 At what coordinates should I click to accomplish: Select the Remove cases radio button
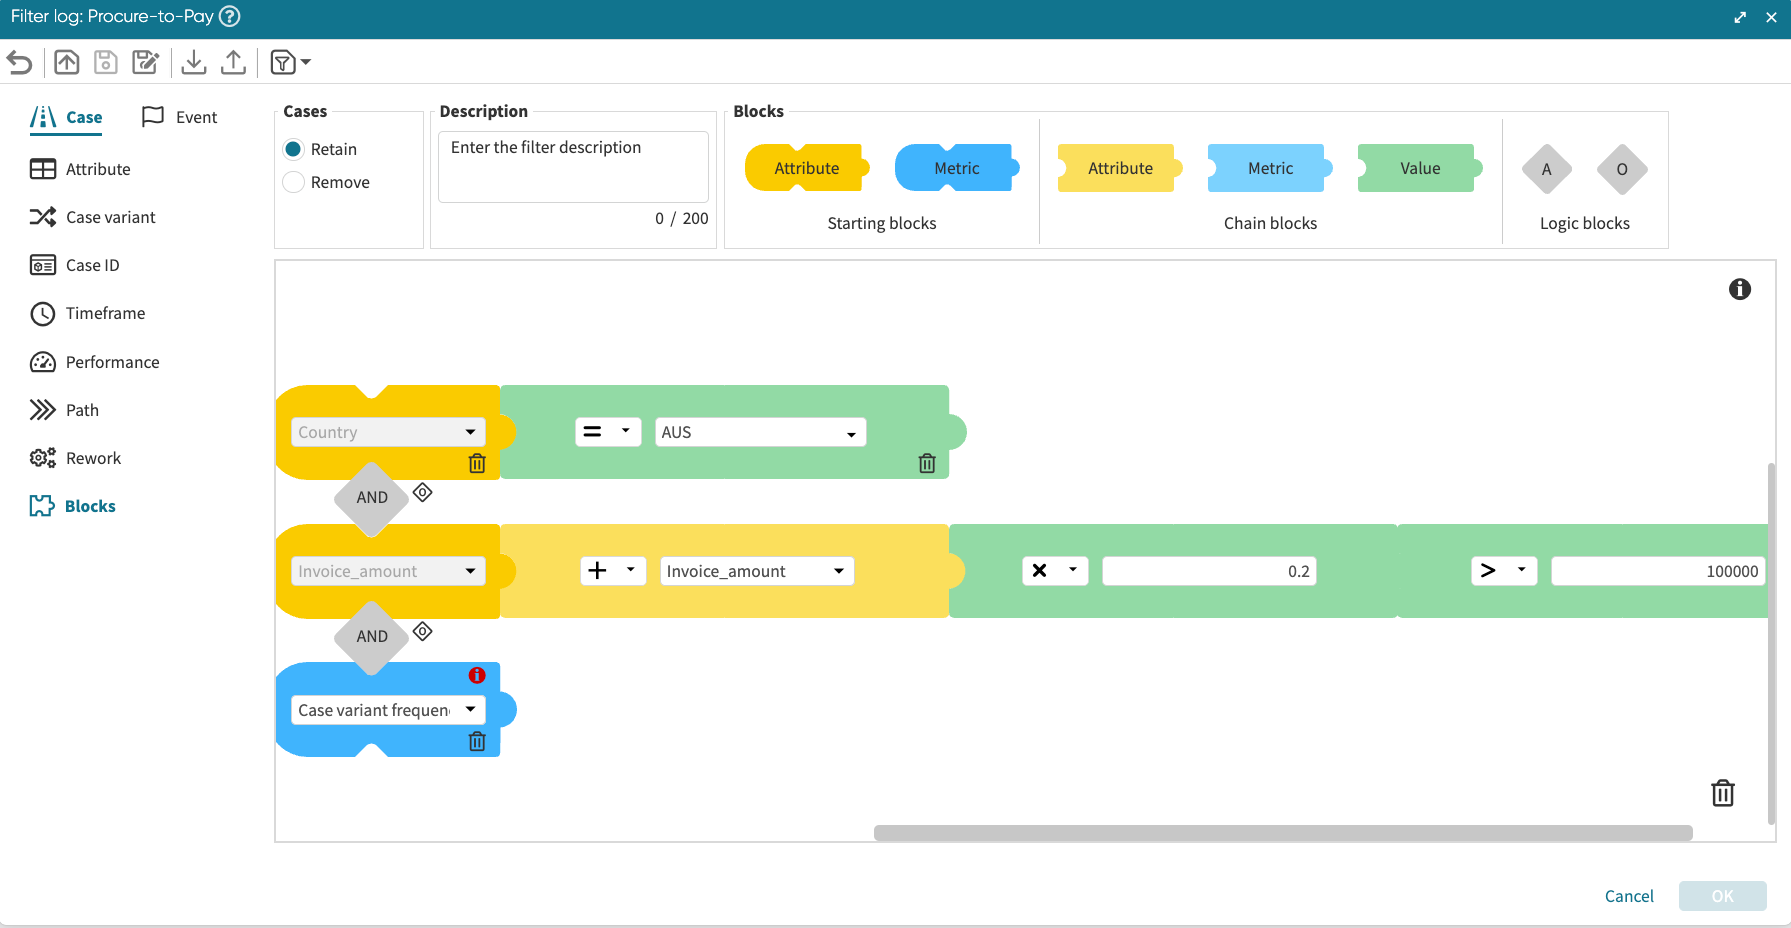click(294, 182)
